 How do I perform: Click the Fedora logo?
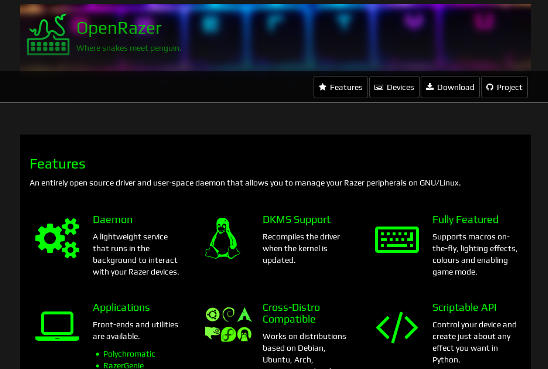(x=228, y=334)
